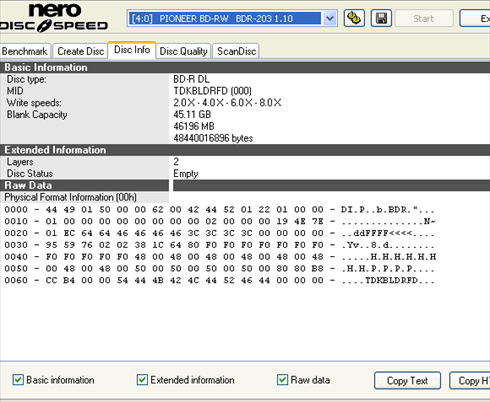This screenshot has width=490, height=402.
Task: Click the Disc Status label
Action: pyautogui.click(x=30, y=174)
